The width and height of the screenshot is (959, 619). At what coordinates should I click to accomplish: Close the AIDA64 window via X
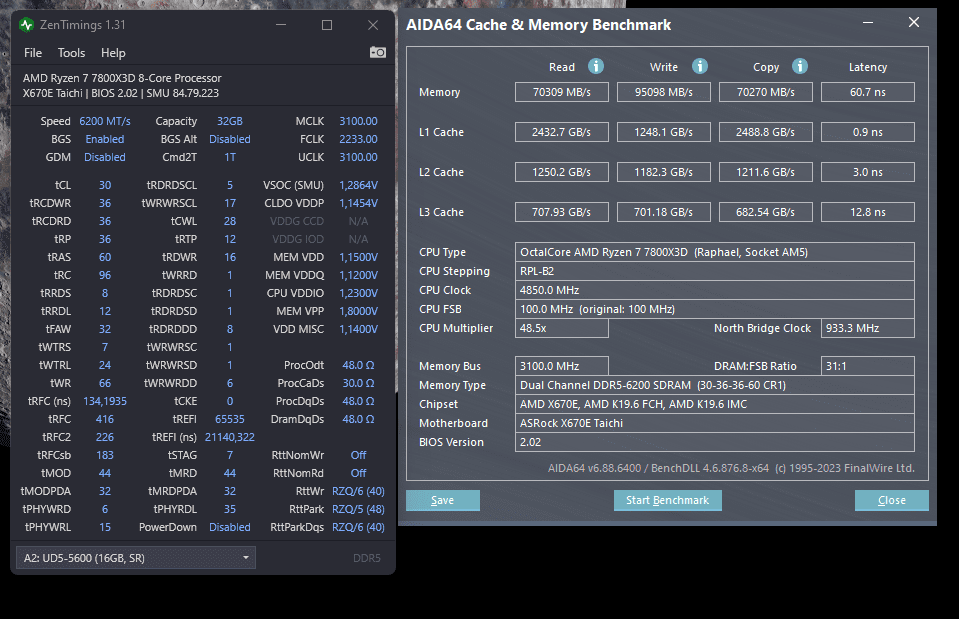coord(914,23)
